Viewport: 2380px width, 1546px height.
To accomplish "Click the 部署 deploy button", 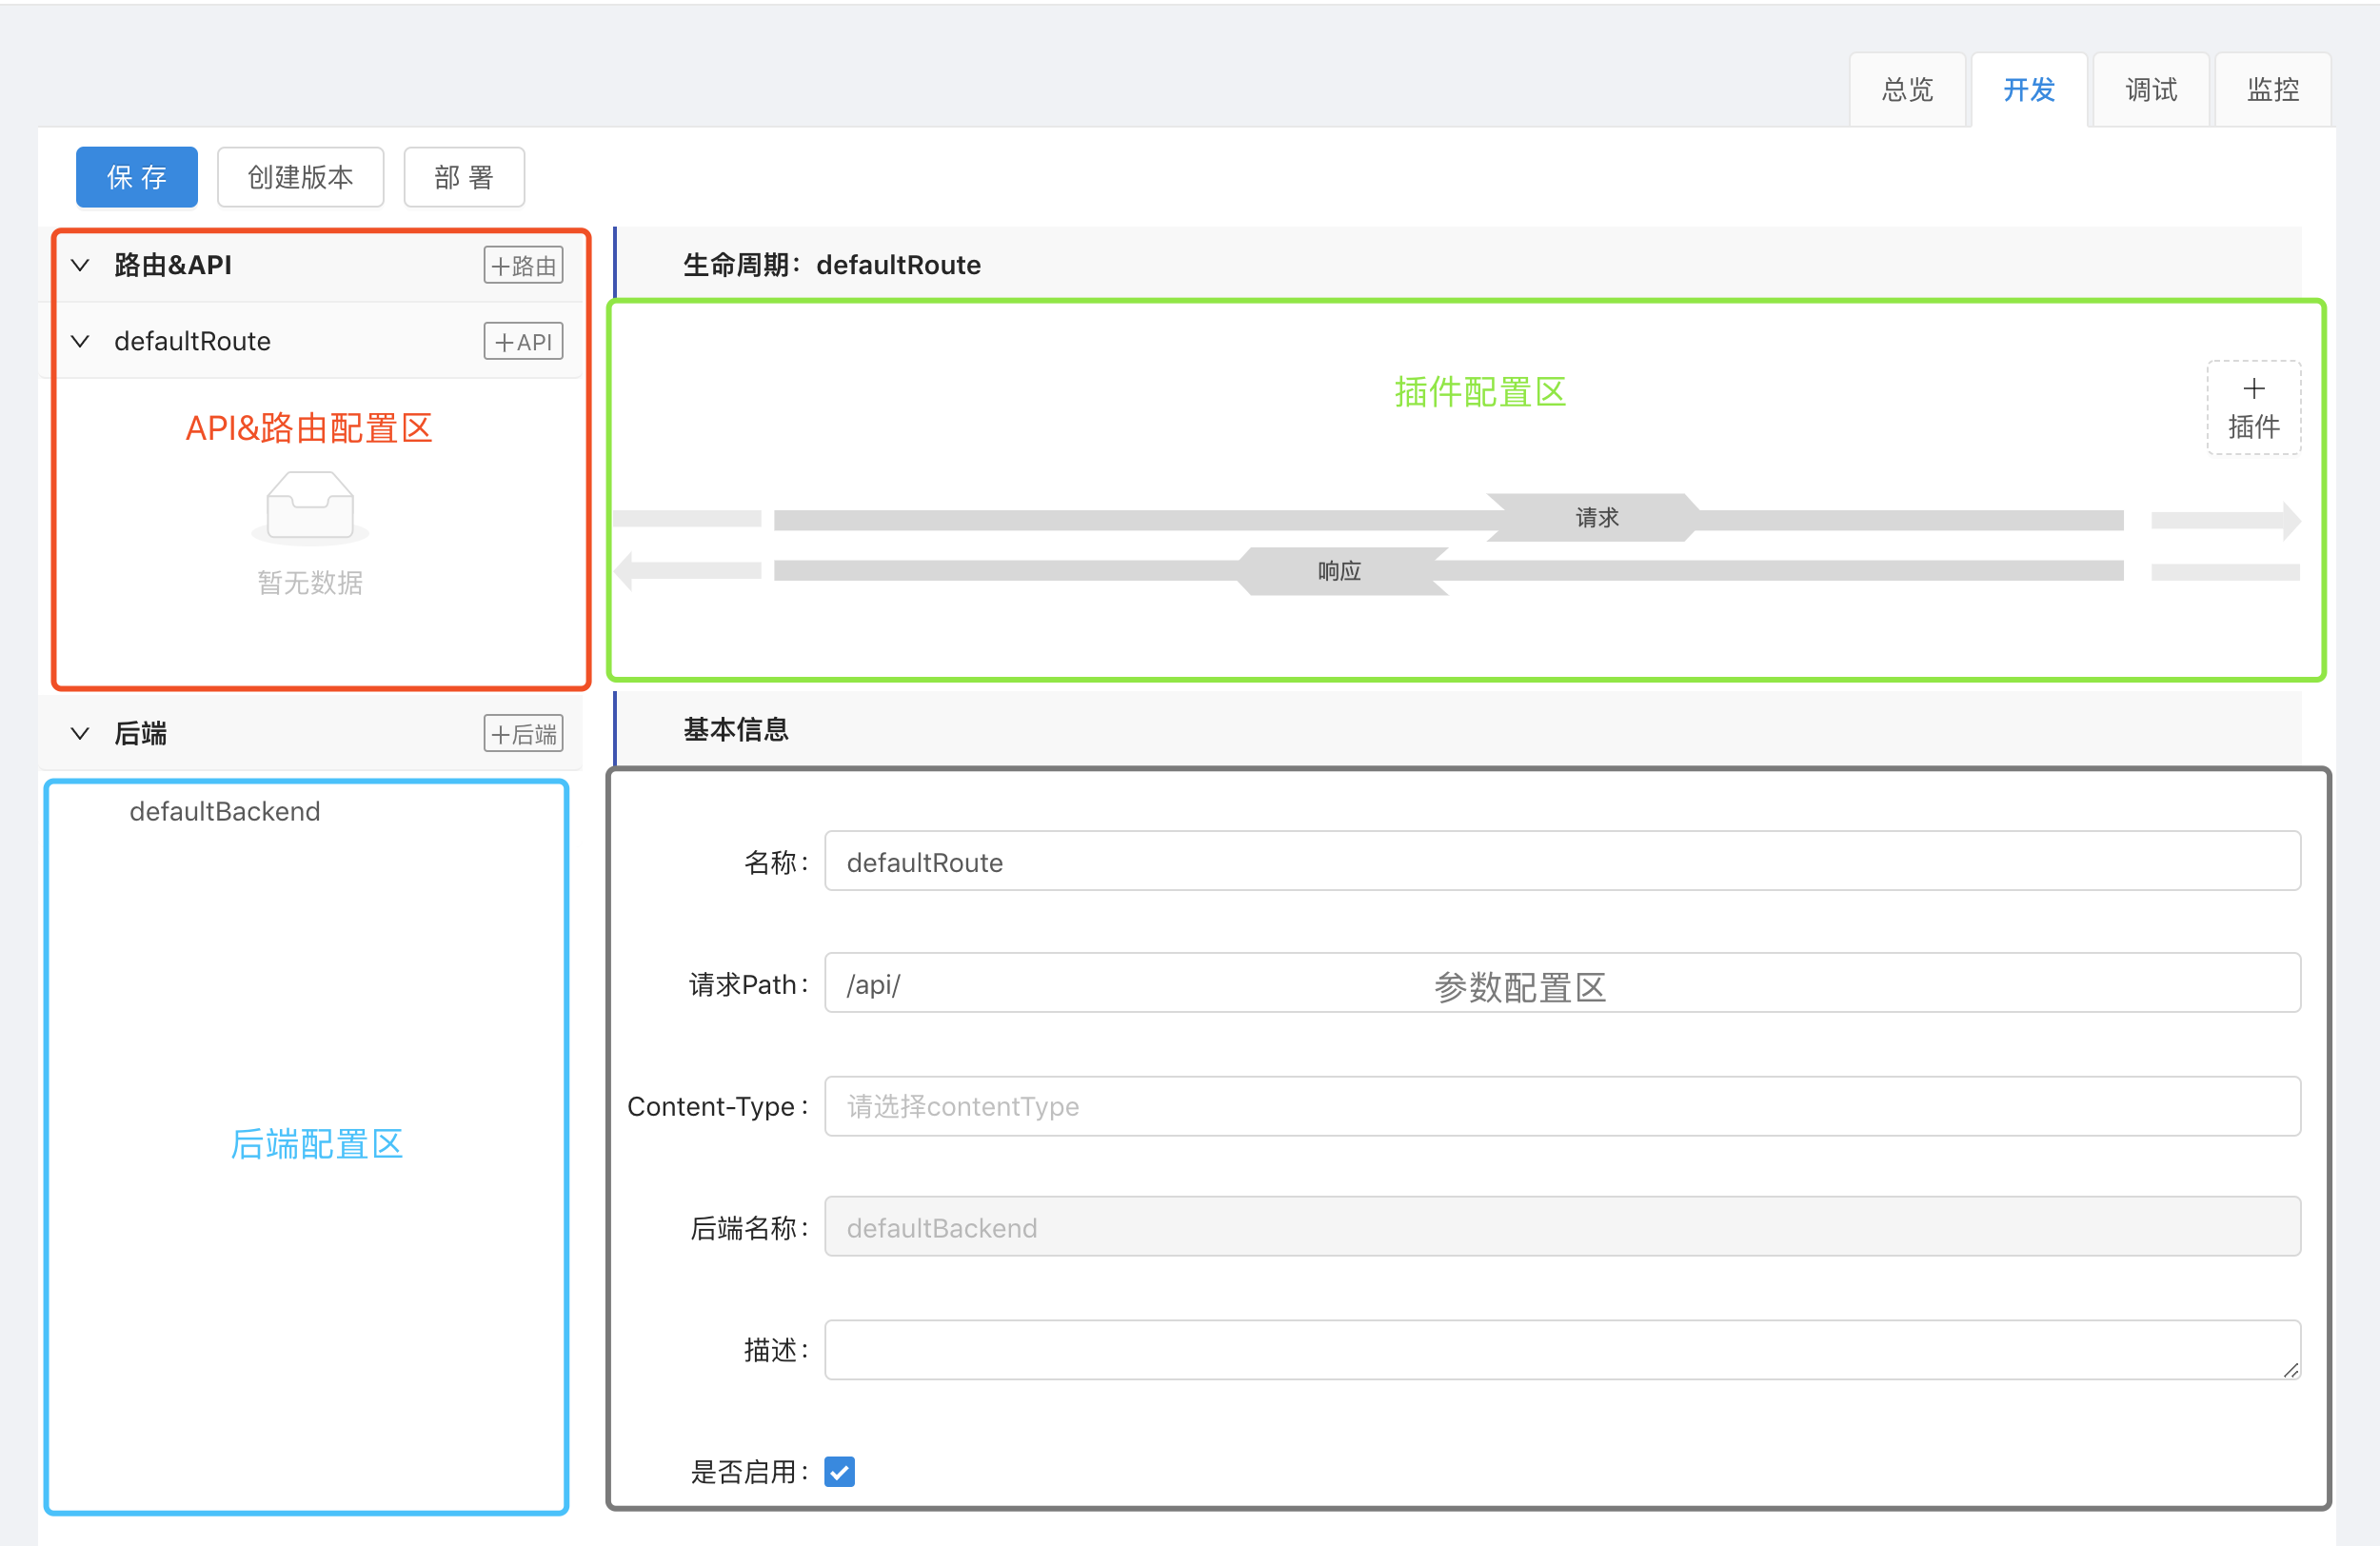I will point(464,177).
